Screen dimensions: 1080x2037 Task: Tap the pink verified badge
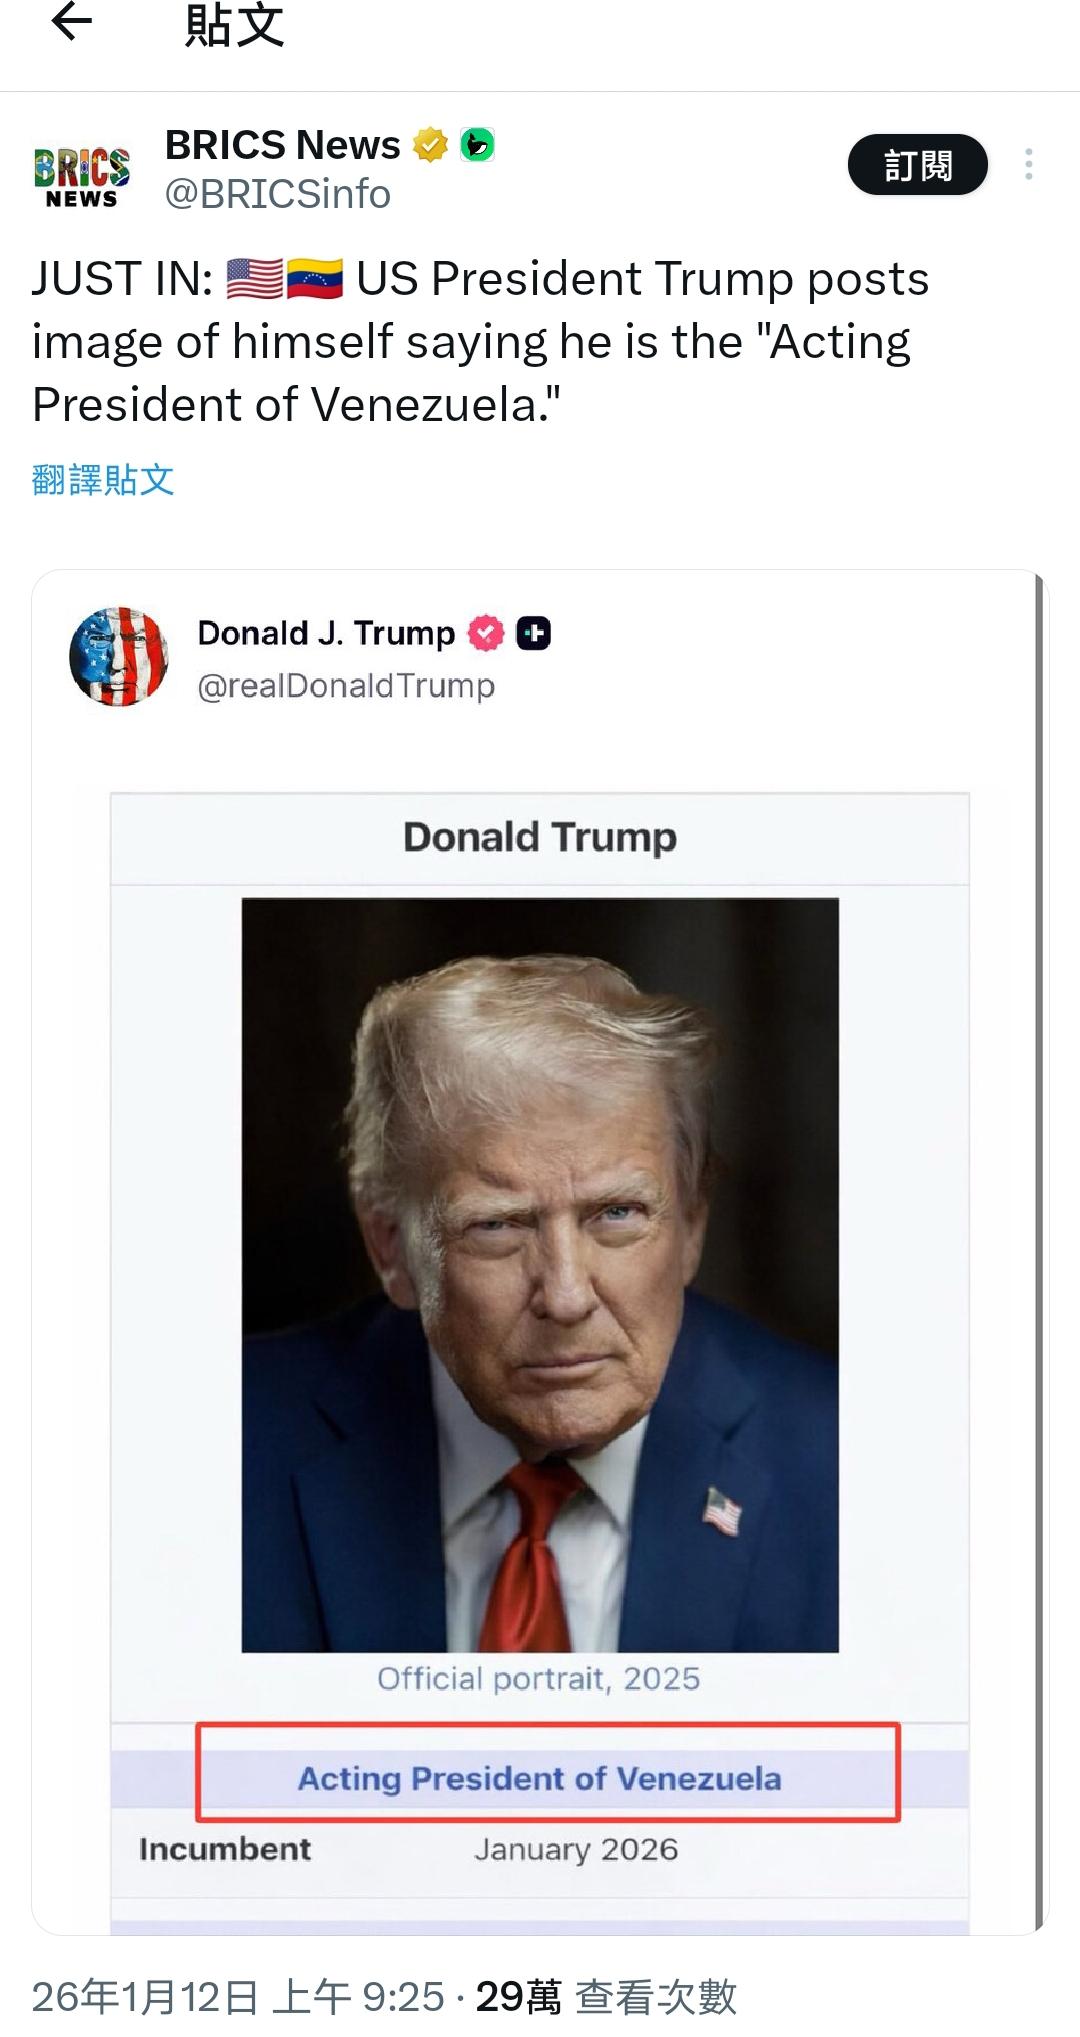pos(486,633)
